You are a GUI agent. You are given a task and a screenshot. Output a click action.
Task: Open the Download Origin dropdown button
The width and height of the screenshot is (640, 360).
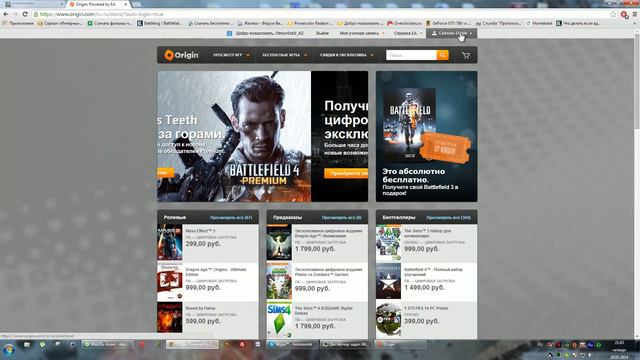pos(451,33)
